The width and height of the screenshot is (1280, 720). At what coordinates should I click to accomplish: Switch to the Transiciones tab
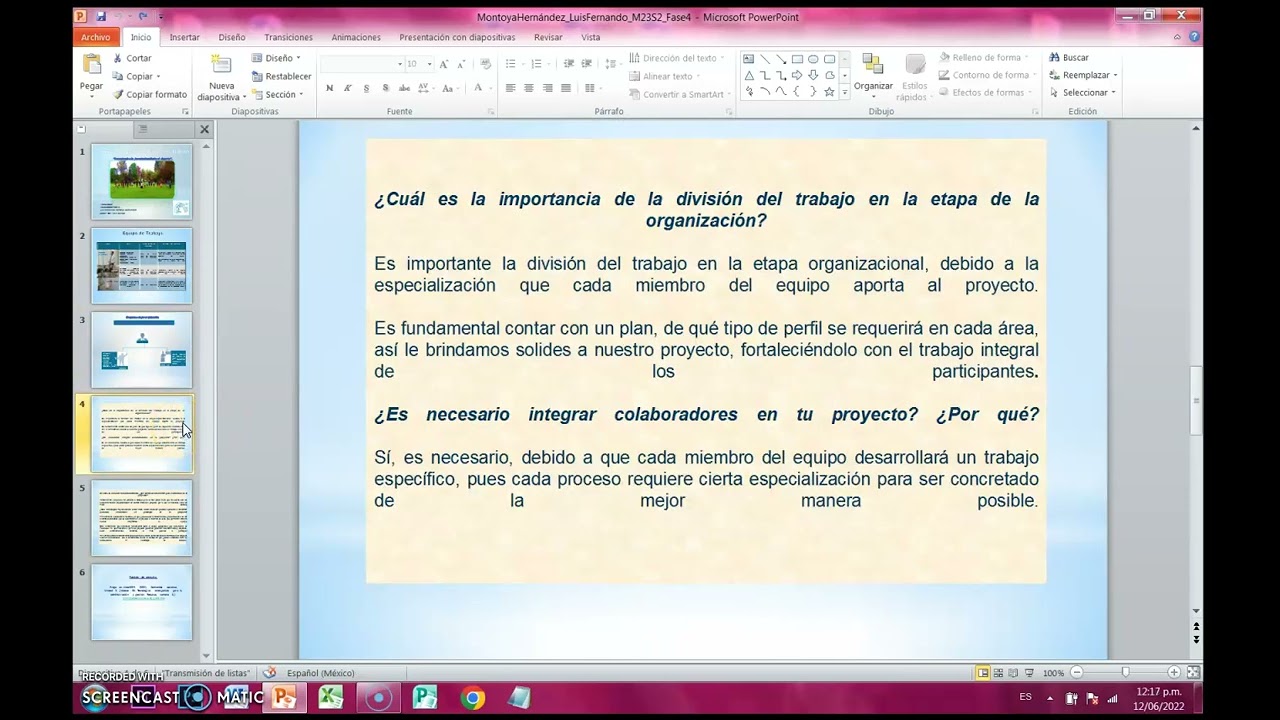click(288, 37)
